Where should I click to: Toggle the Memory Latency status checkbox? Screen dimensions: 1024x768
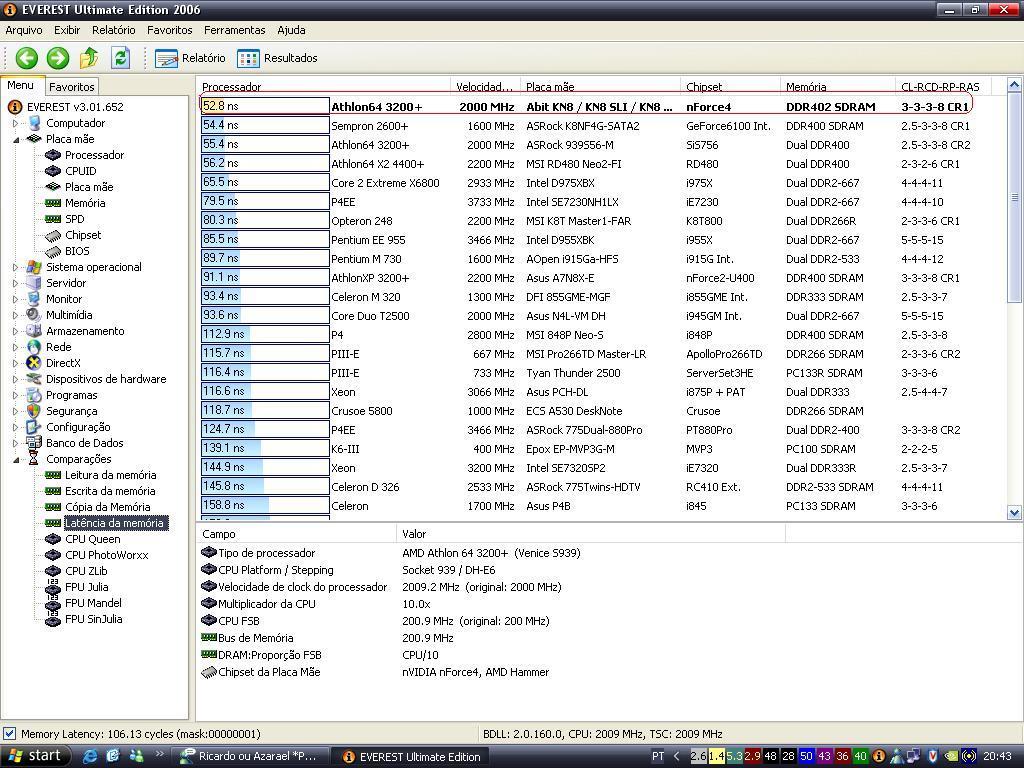pyautogui.click(x=9, y=733)
